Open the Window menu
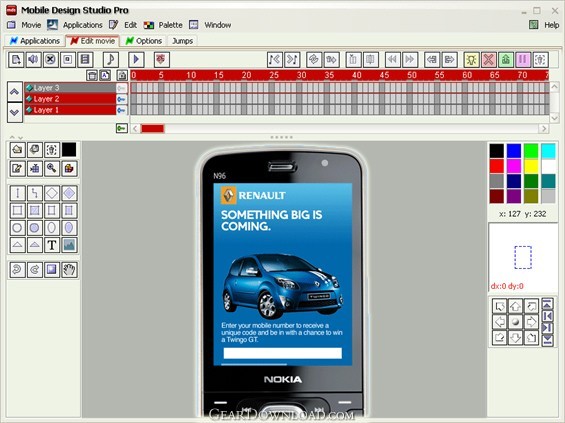This screenshot has height=423, width=565. [x=218, y=25]
